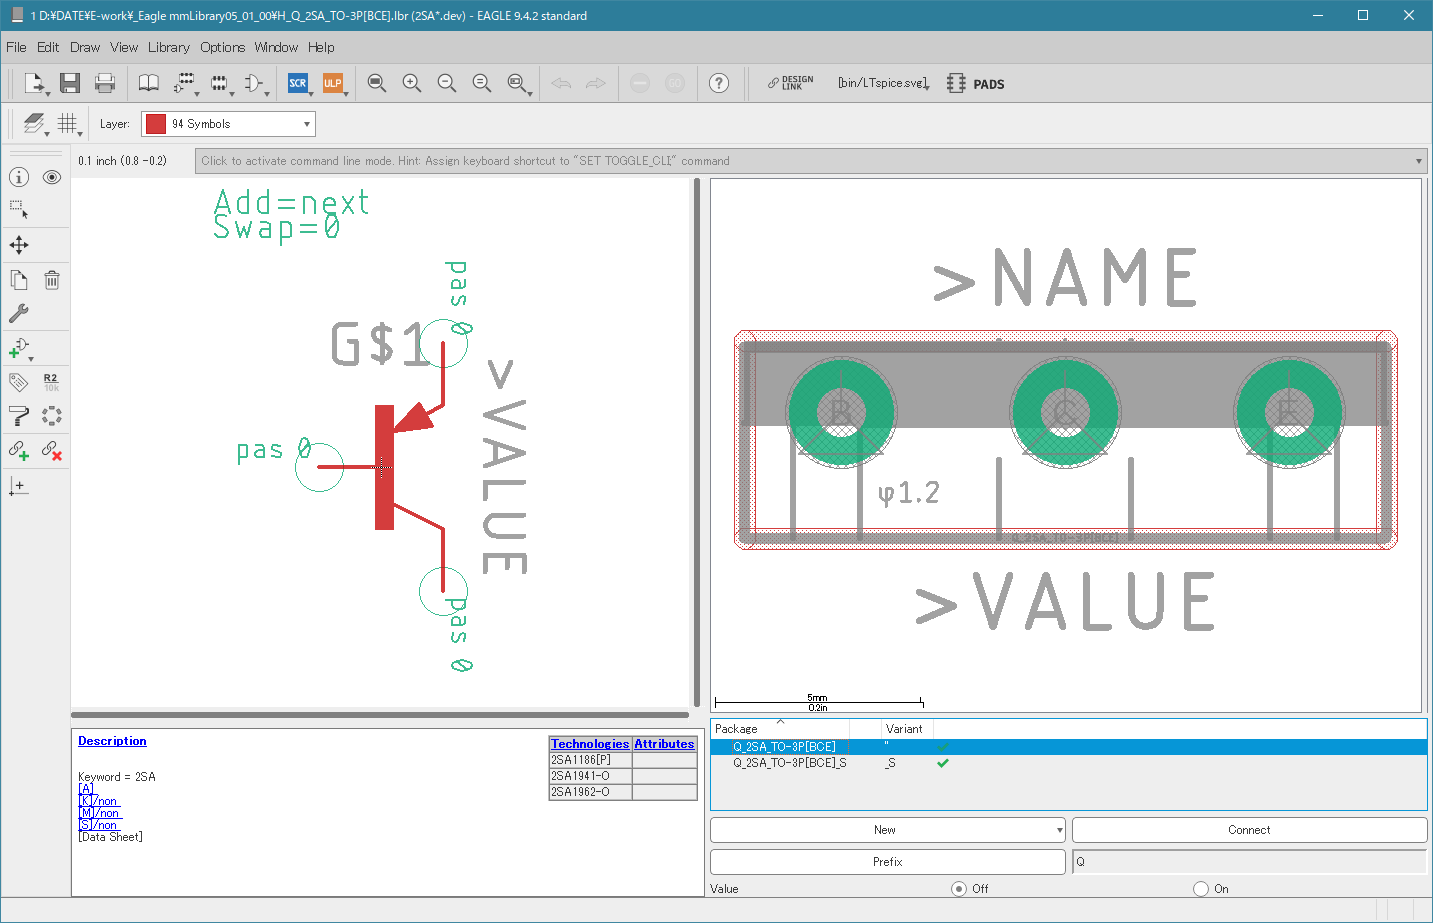Click the [A] link in description

86,789
